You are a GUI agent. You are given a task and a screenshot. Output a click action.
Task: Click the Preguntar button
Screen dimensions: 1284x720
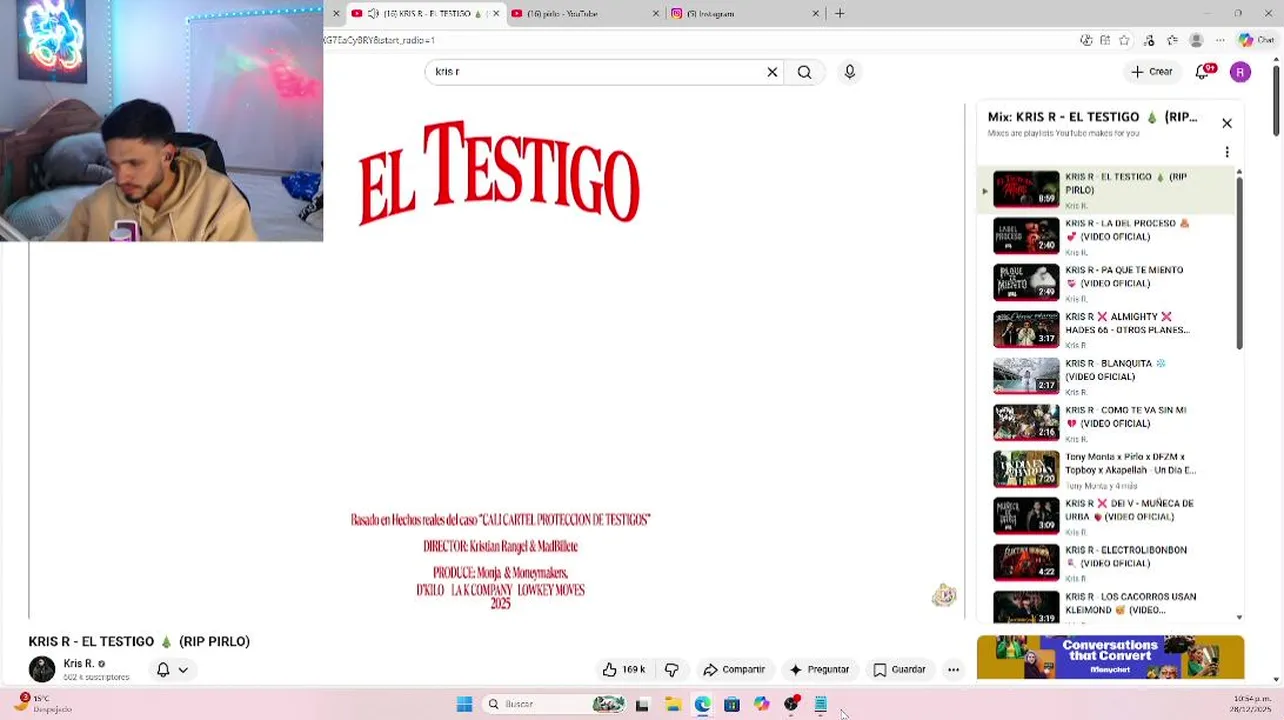pos(819,670)
